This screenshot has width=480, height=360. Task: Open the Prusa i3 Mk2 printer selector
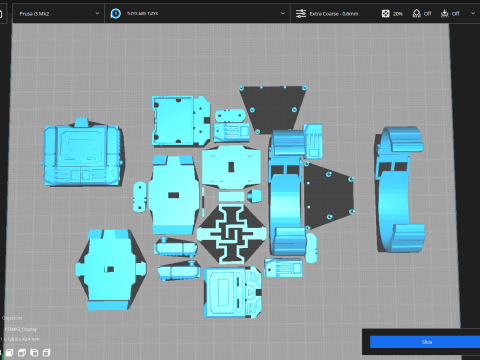pyautogui.click(x=59, y=14)
